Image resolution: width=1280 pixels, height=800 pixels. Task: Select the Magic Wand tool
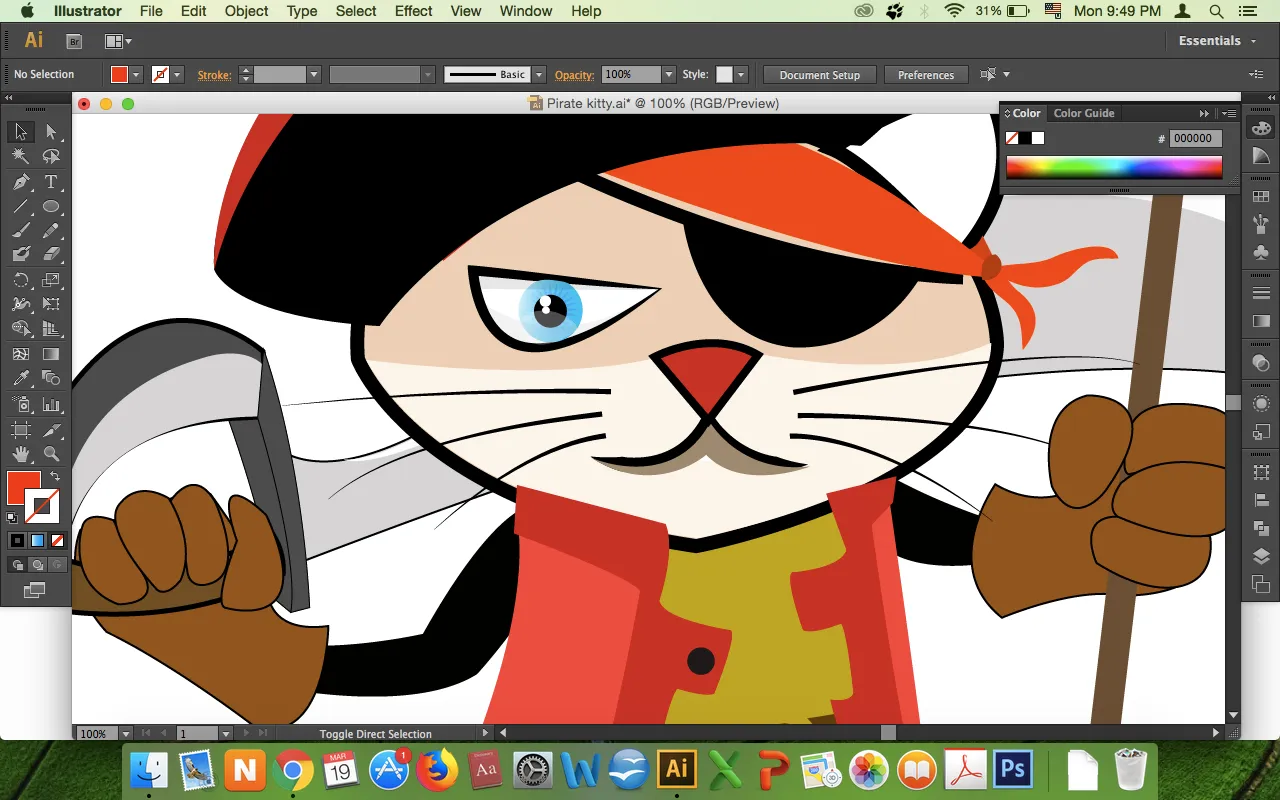(21, 157)
